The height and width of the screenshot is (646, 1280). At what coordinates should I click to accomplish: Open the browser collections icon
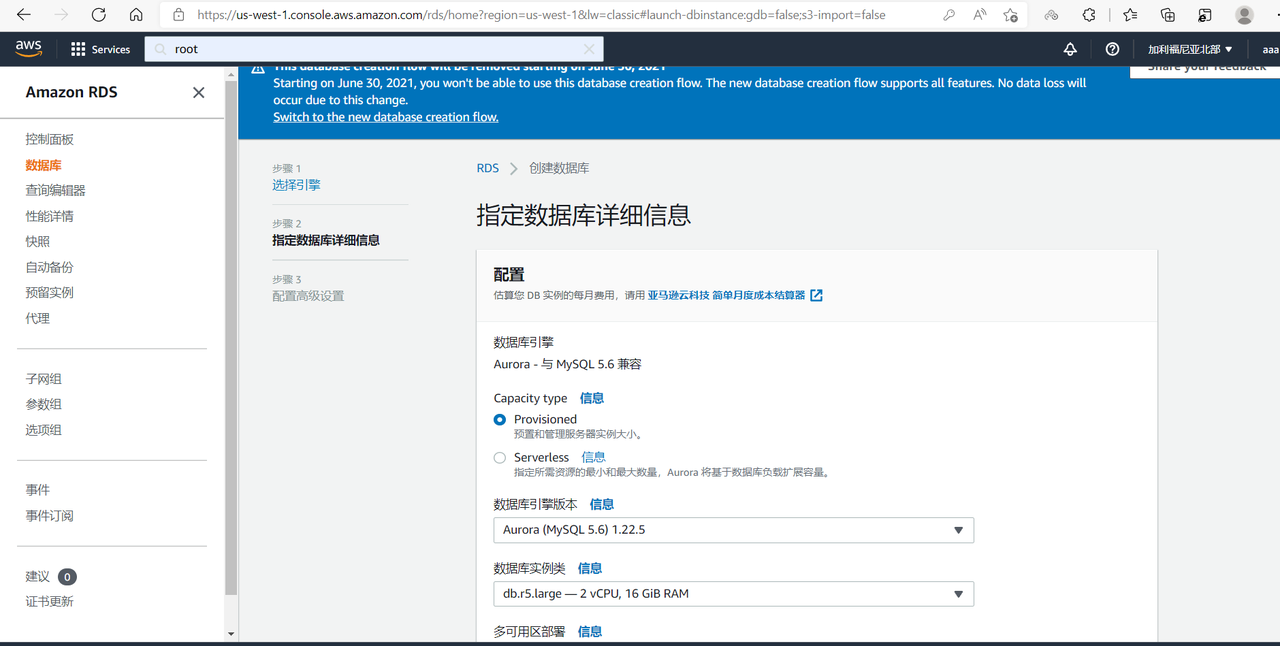[1168, 15]
